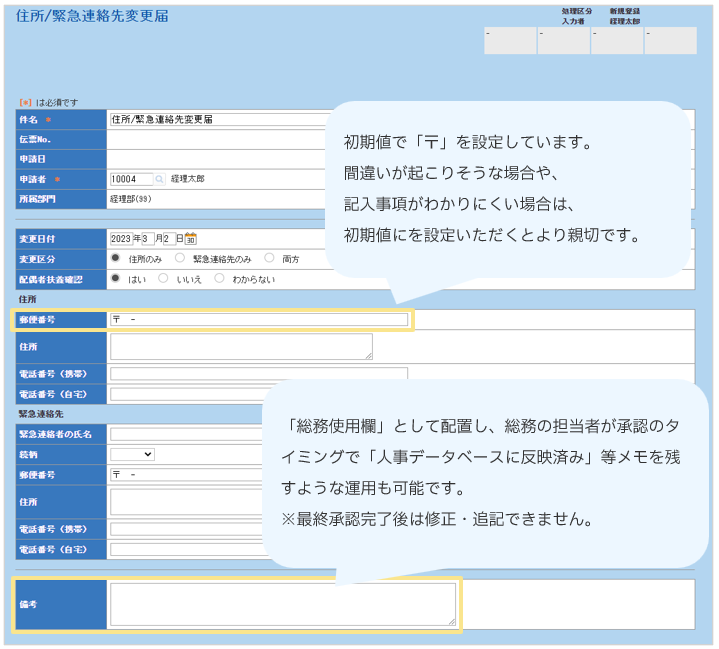Image resolution: width=719 pixels, height=649 pixels.
Task: Click the month field in 変更日付
Action: tap(148, 239)
